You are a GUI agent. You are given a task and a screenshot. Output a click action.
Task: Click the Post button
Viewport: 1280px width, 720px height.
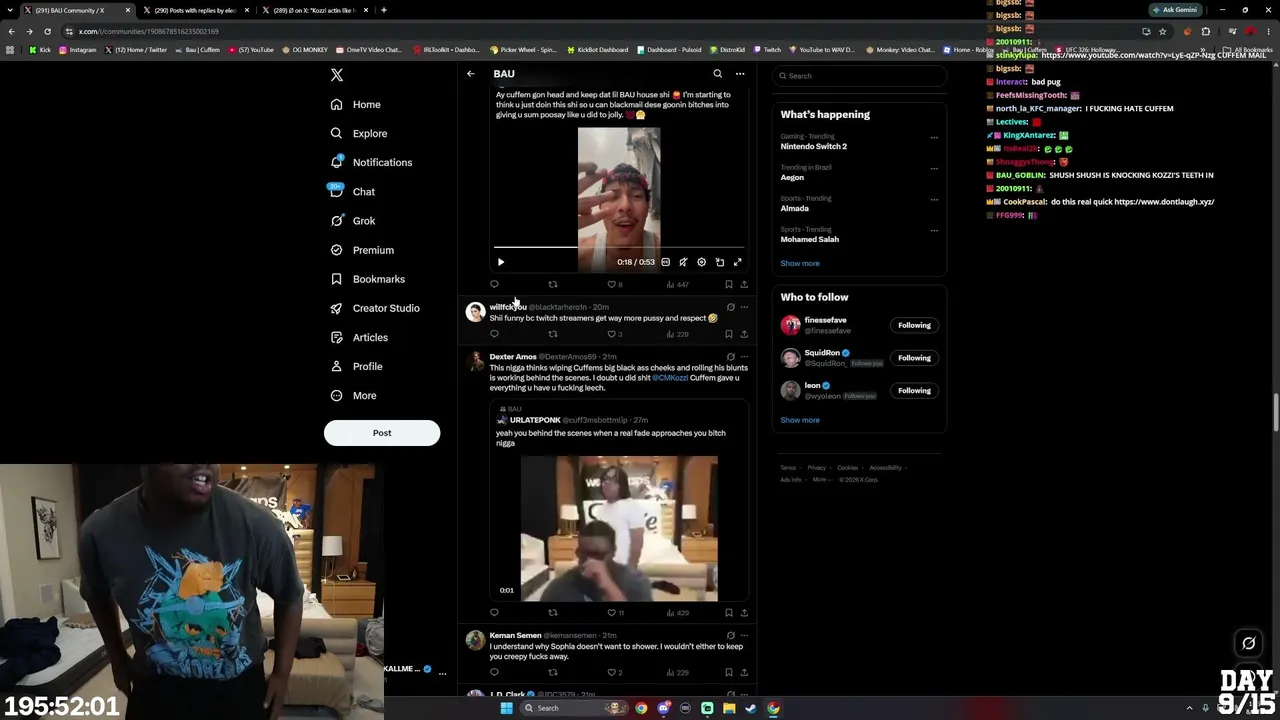(x=382, y=433)
